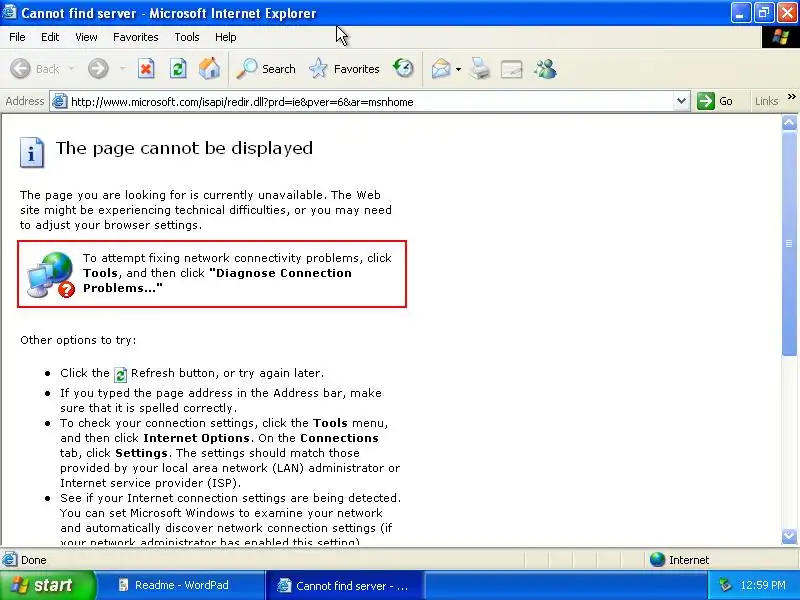
Task: Click the Internet zone globe in status bar
Action: pos(657,560)
